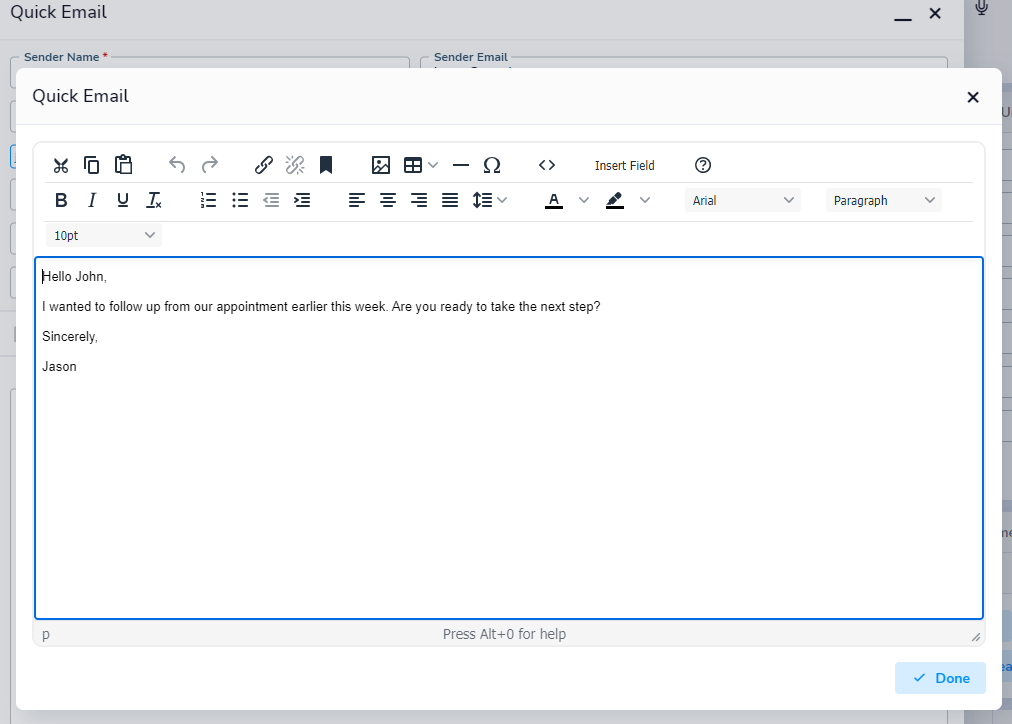Open the Paragraph format dropdown
1012x724 pixels.
point(884,201)
